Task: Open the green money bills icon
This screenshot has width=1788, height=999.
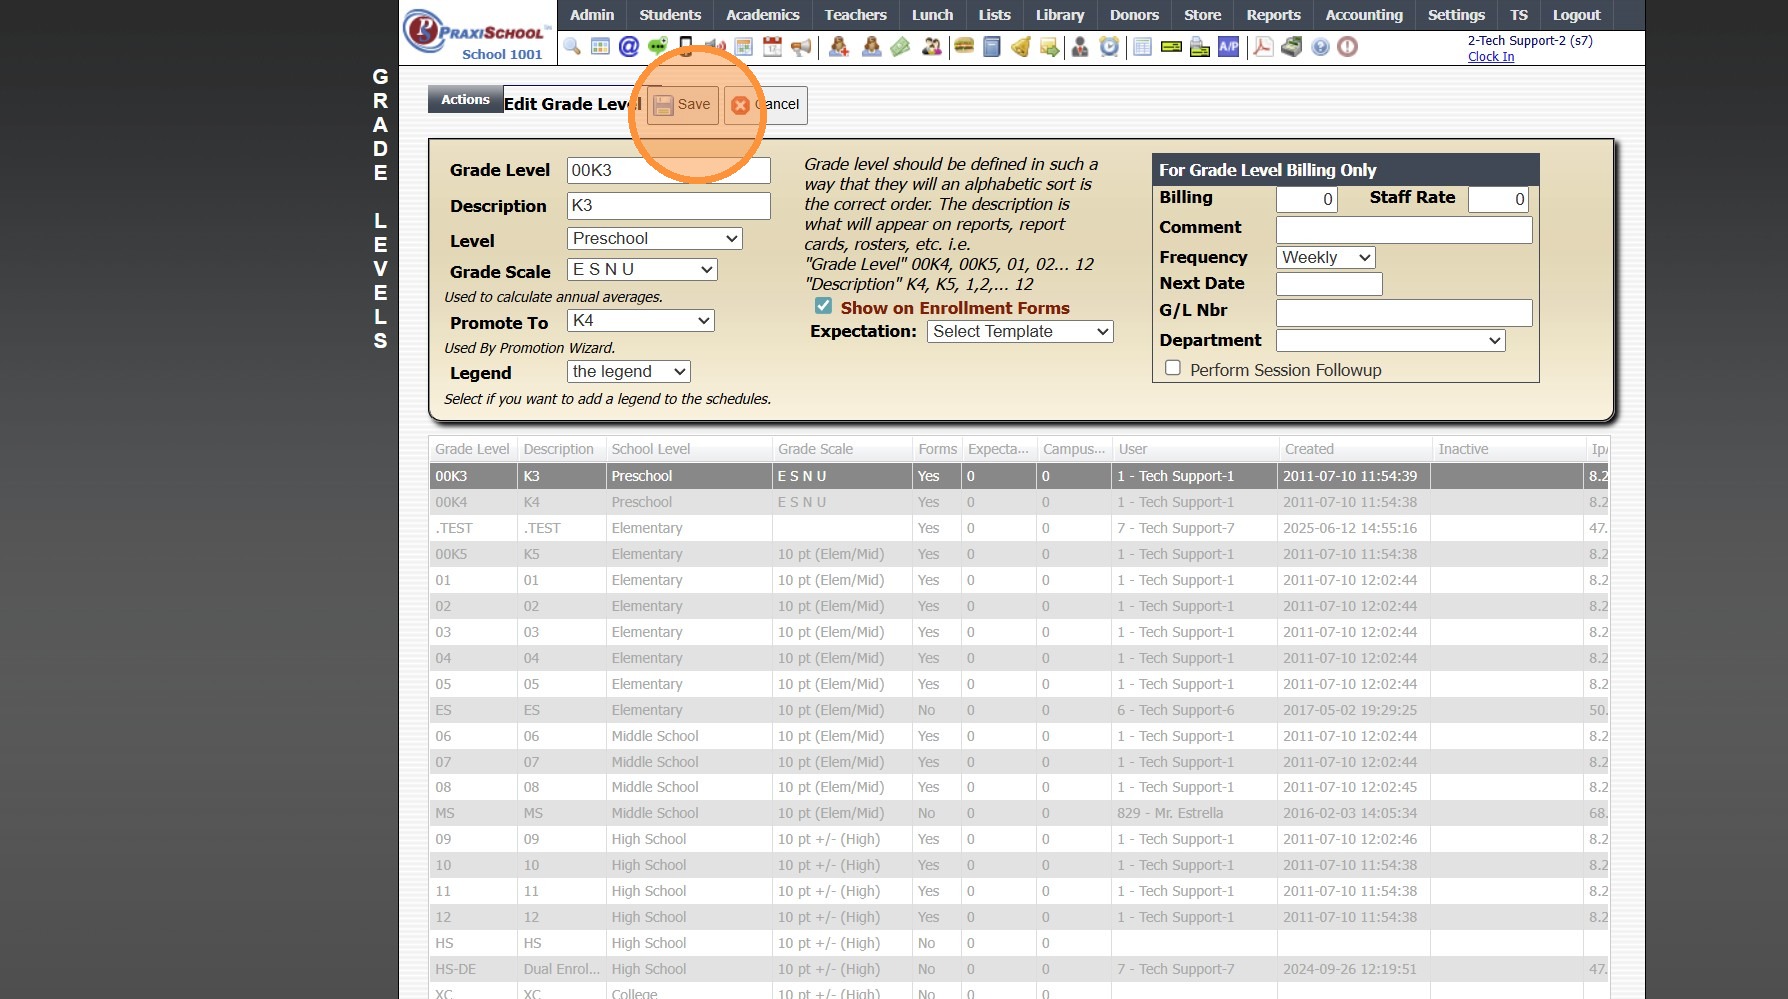Action: (x=900, y=47)
